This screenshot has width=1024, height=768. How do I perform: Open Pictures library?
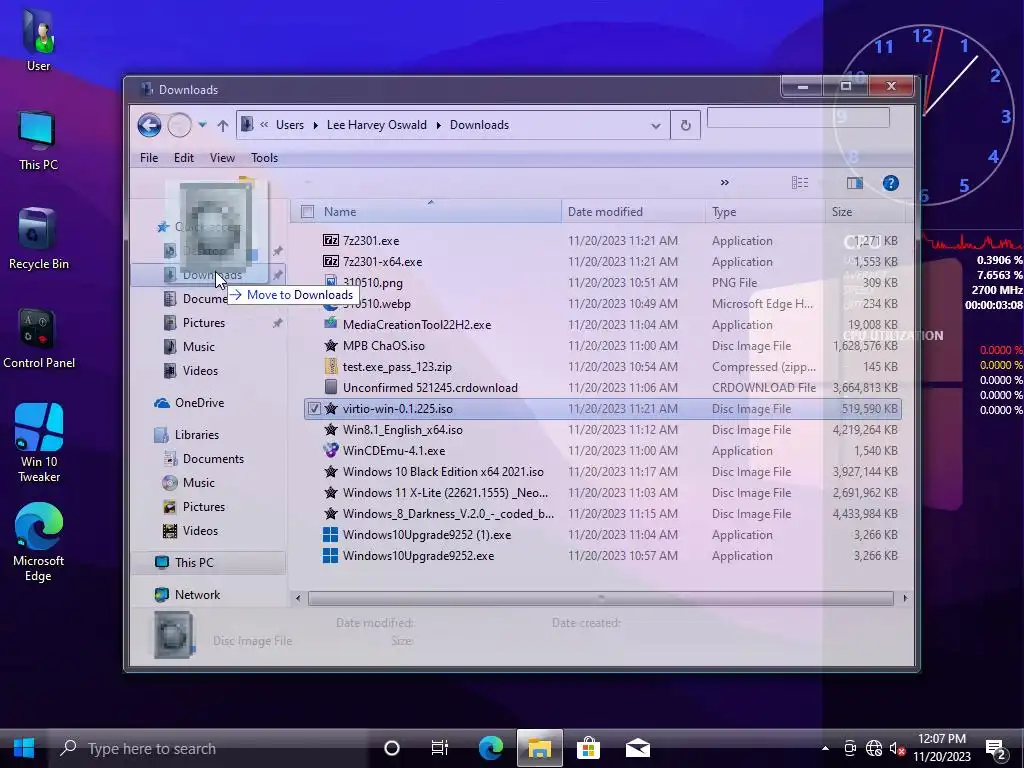[x=204, y=507]
